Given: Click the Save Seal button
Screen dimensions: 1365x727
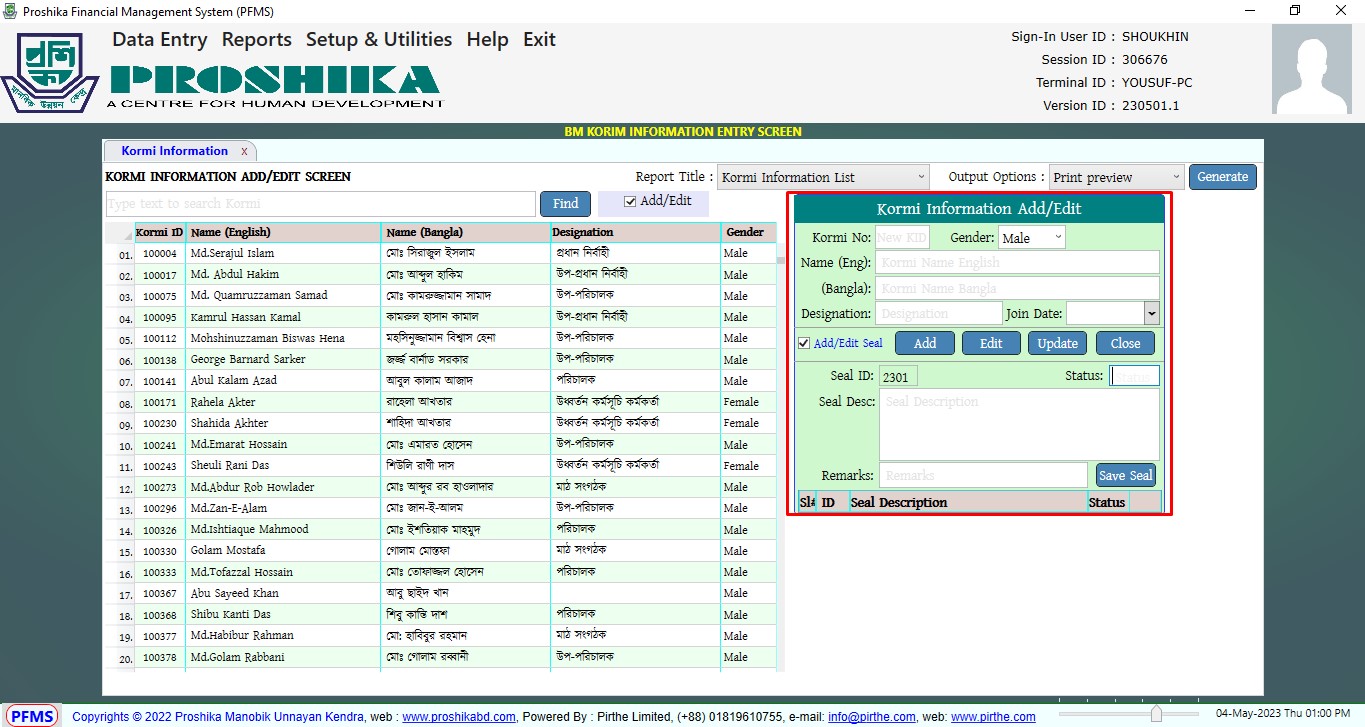Looking at the screenshot, I should [1126, 475].
